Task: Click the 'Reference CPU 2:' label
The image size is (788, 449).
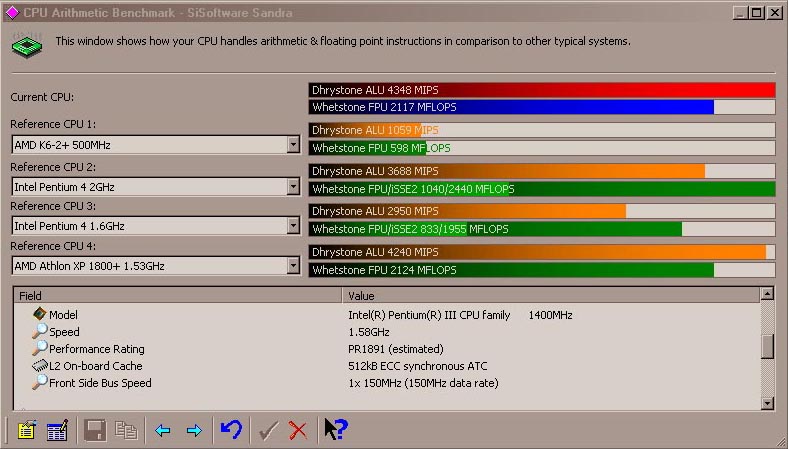Action: point(53,167)
